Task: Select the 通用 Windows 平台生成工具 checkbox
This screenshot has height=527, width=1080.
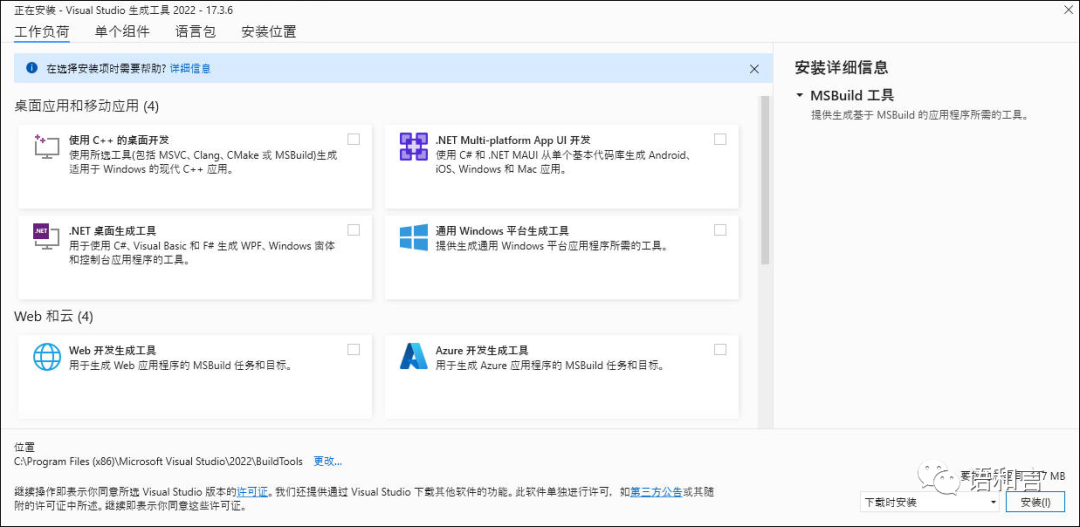Action: tap(721, 230)
